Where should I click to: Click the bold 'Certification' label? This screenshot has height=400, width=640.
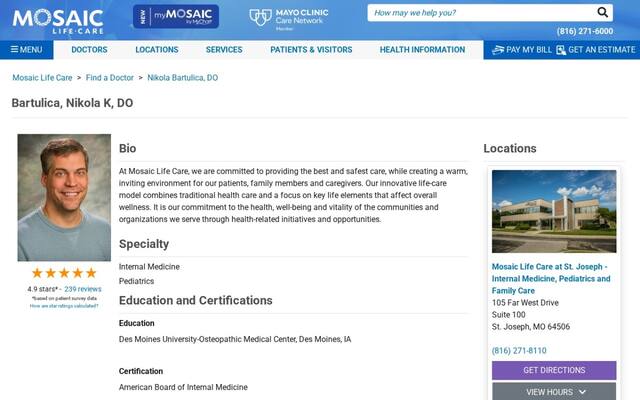(x=141, y=371)
